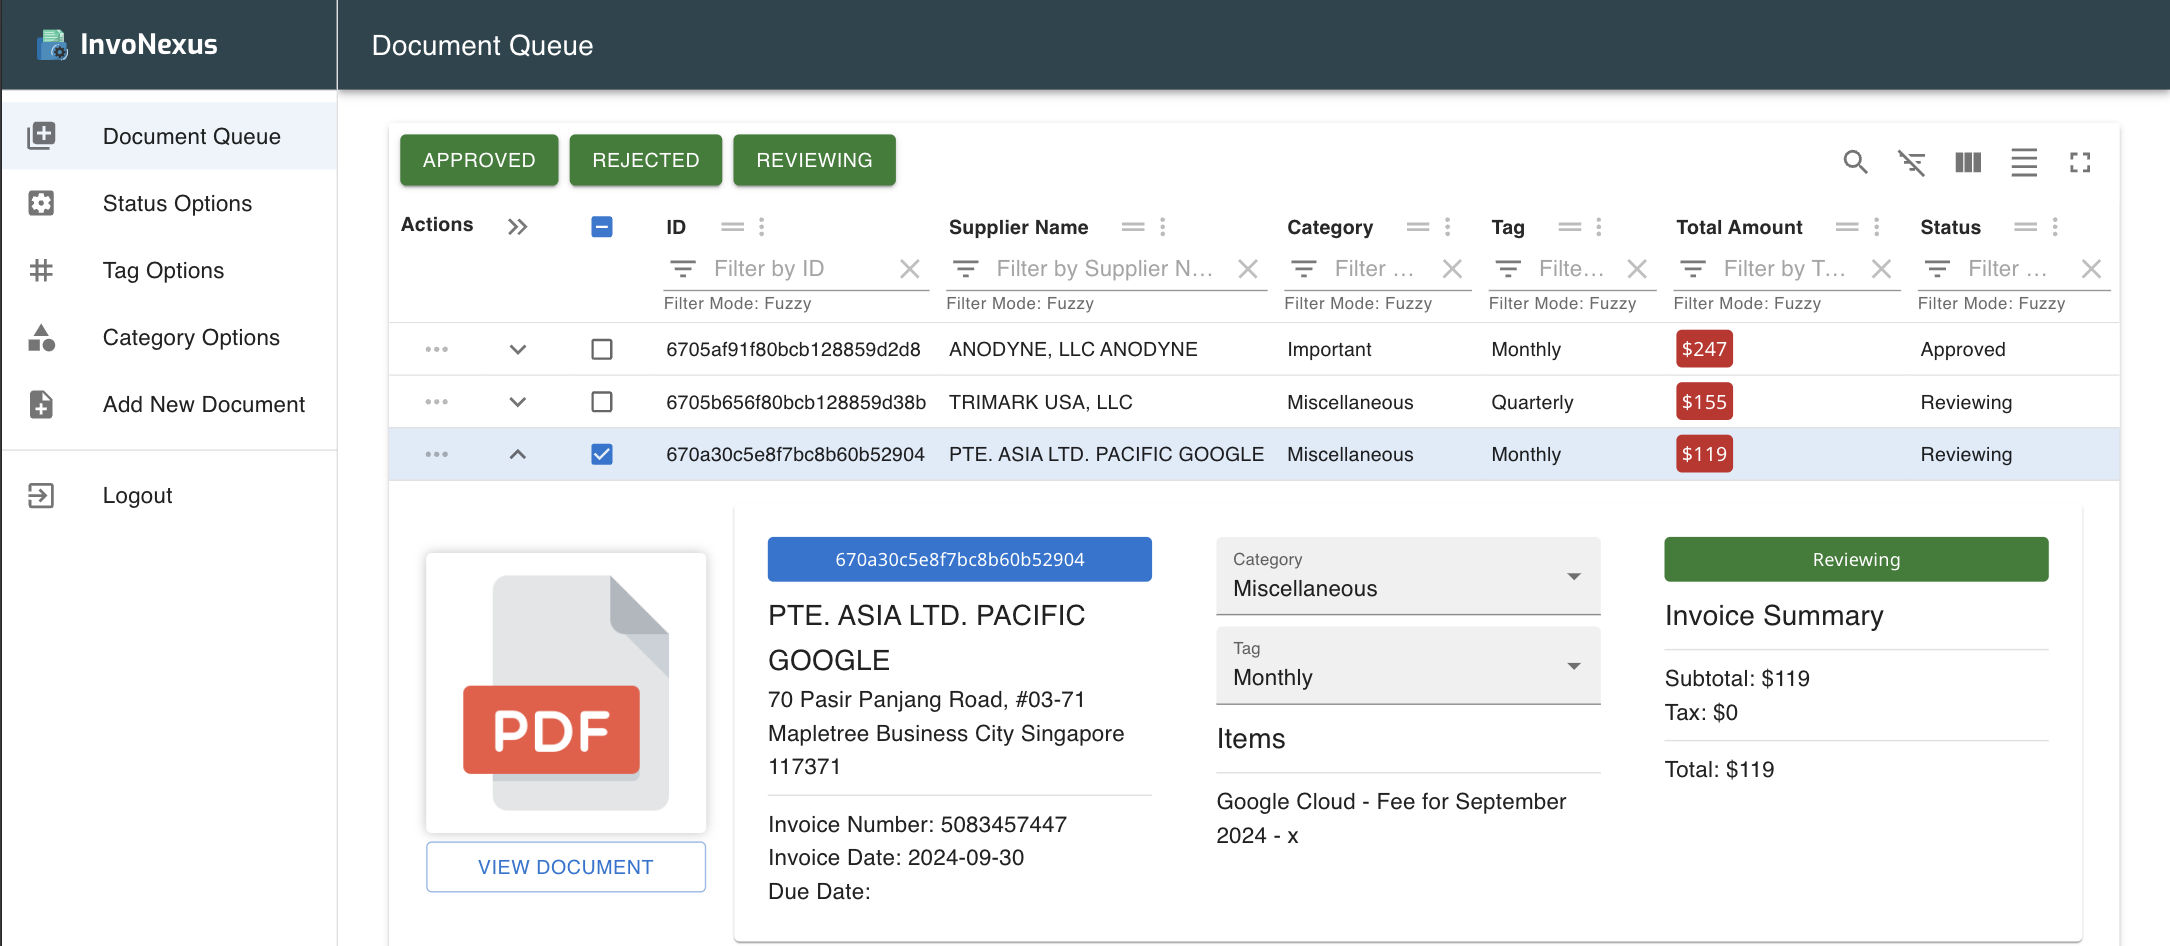Open filter mode options for ID filter
Viewport: 2170px width, 946px height.
pos(683,269)
